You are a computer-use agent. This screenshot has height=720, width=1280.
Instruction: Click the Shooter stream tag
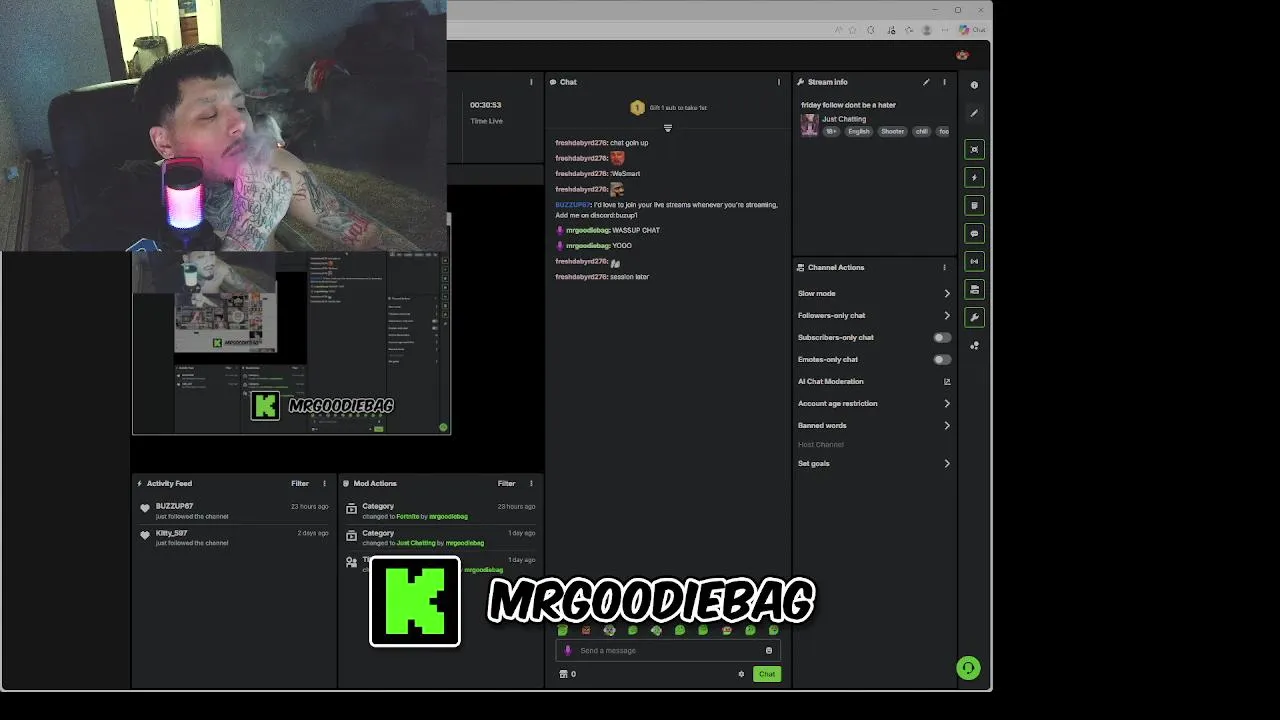tap(892, 131)
